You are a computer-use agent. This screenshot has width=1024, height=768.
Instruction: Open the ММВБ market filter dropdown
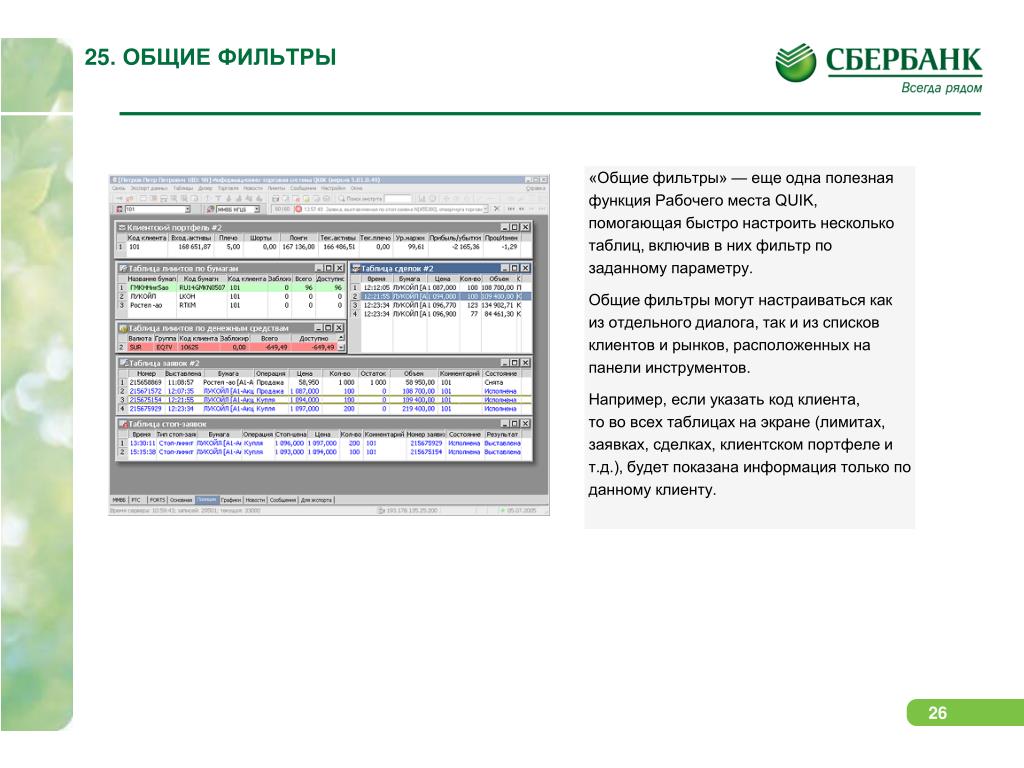pyautogui.click(x=257, y=209)
